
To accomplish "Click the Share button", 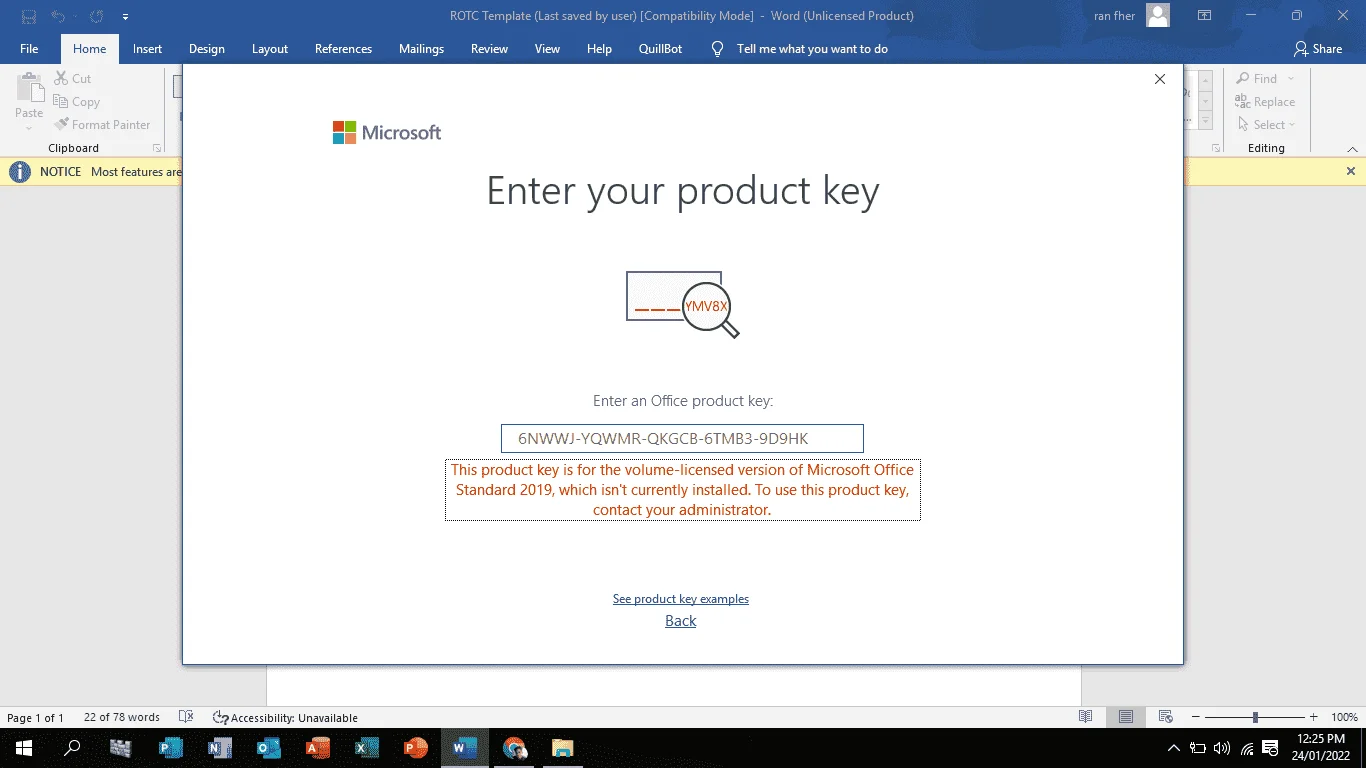I will point(1318,49).
